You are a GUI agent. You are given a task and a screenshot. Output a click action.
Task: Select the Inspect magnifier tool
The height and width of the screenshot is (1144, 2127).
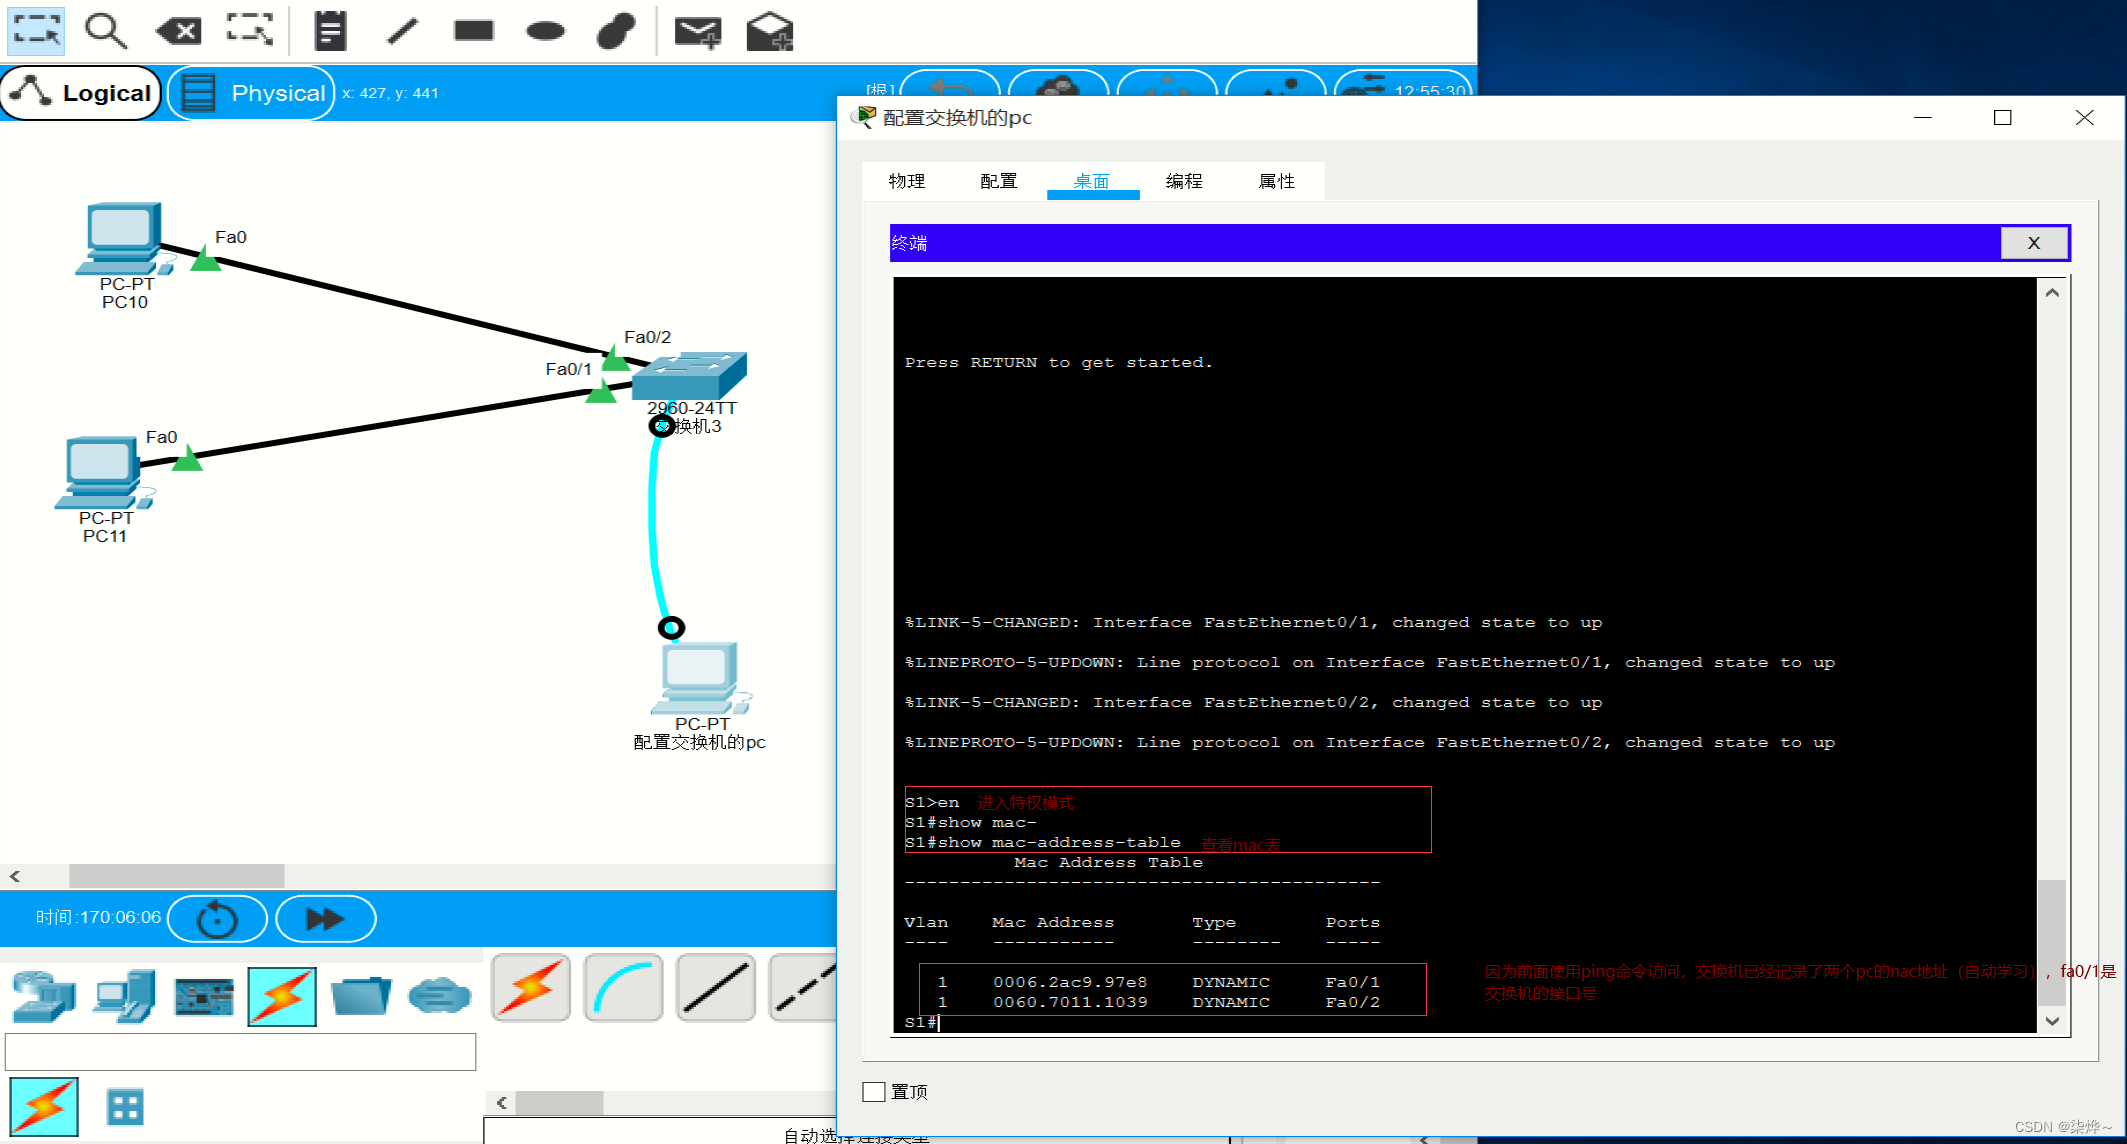105,31
